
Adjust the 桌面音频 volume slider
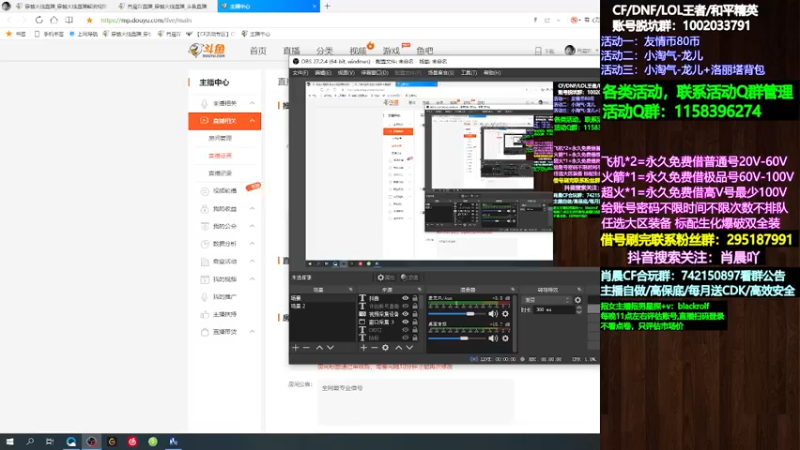pos(457,338)
